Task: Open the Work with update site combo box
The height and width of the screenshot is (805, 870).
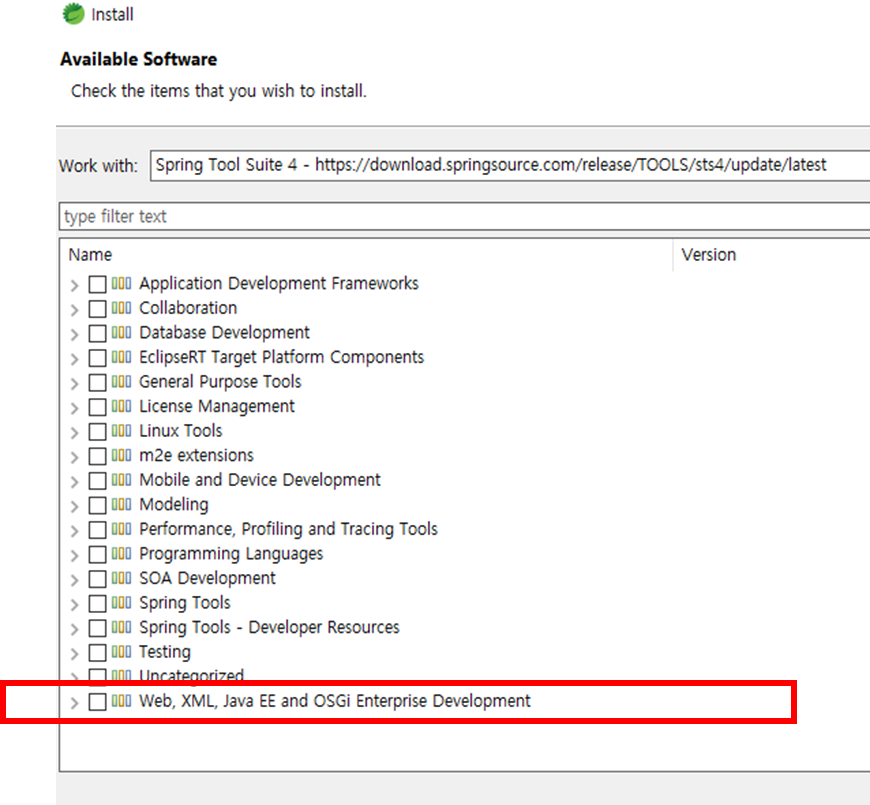Action: pyautogui.click(x=510, y=165)
